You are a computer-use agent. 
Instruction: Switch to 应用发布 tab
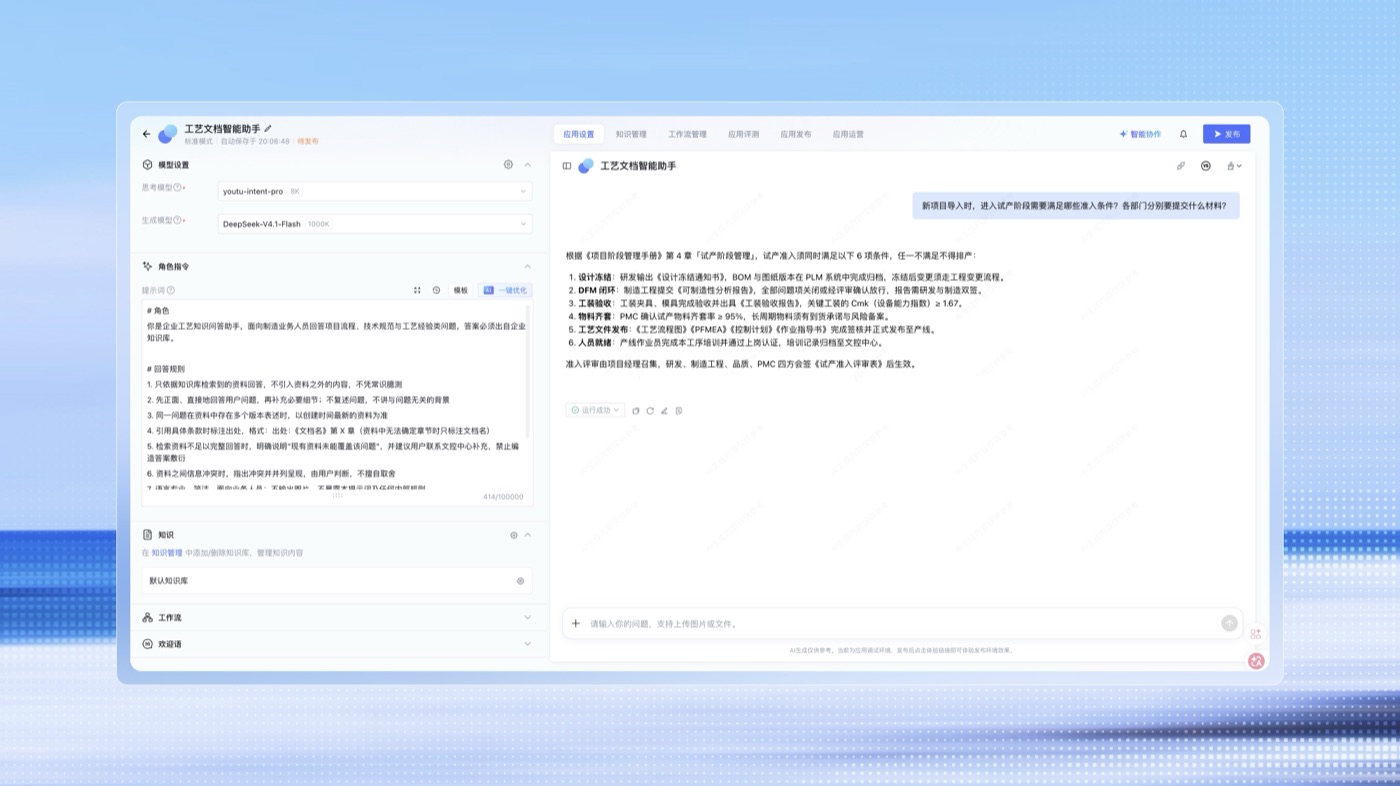click(x=796, y=134)
